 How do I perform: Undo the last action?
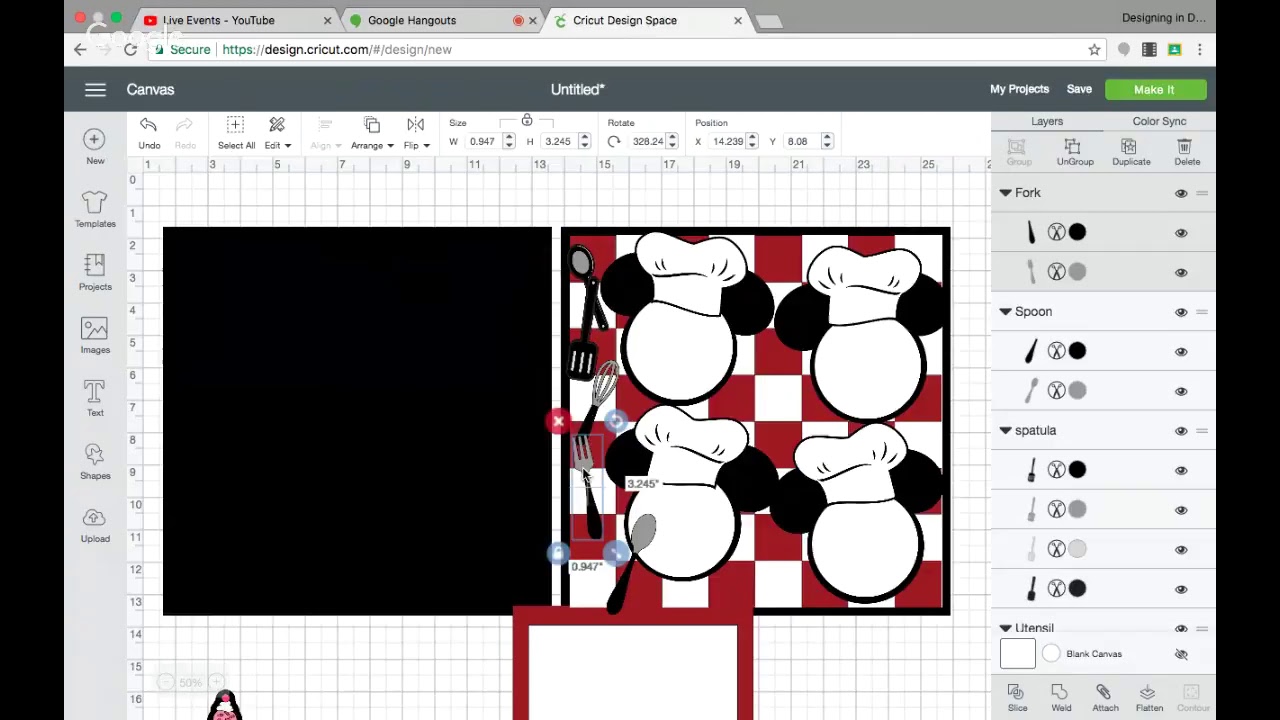148,131
